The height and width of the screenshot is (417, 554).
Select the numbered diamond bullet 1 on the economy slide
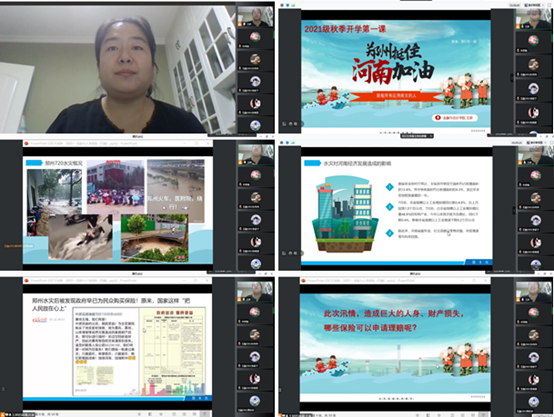[390, 187]
